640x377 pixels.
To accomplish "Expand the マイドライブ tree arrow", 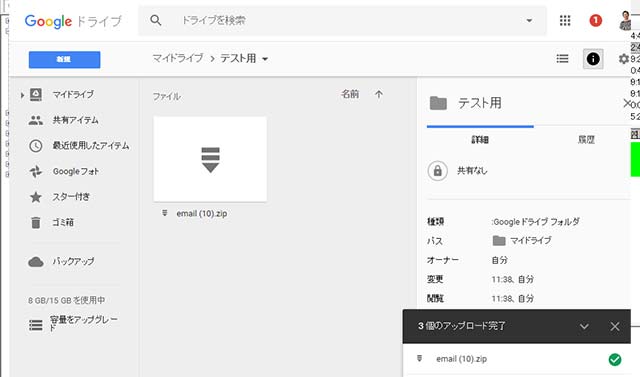I will coord(22,95).
